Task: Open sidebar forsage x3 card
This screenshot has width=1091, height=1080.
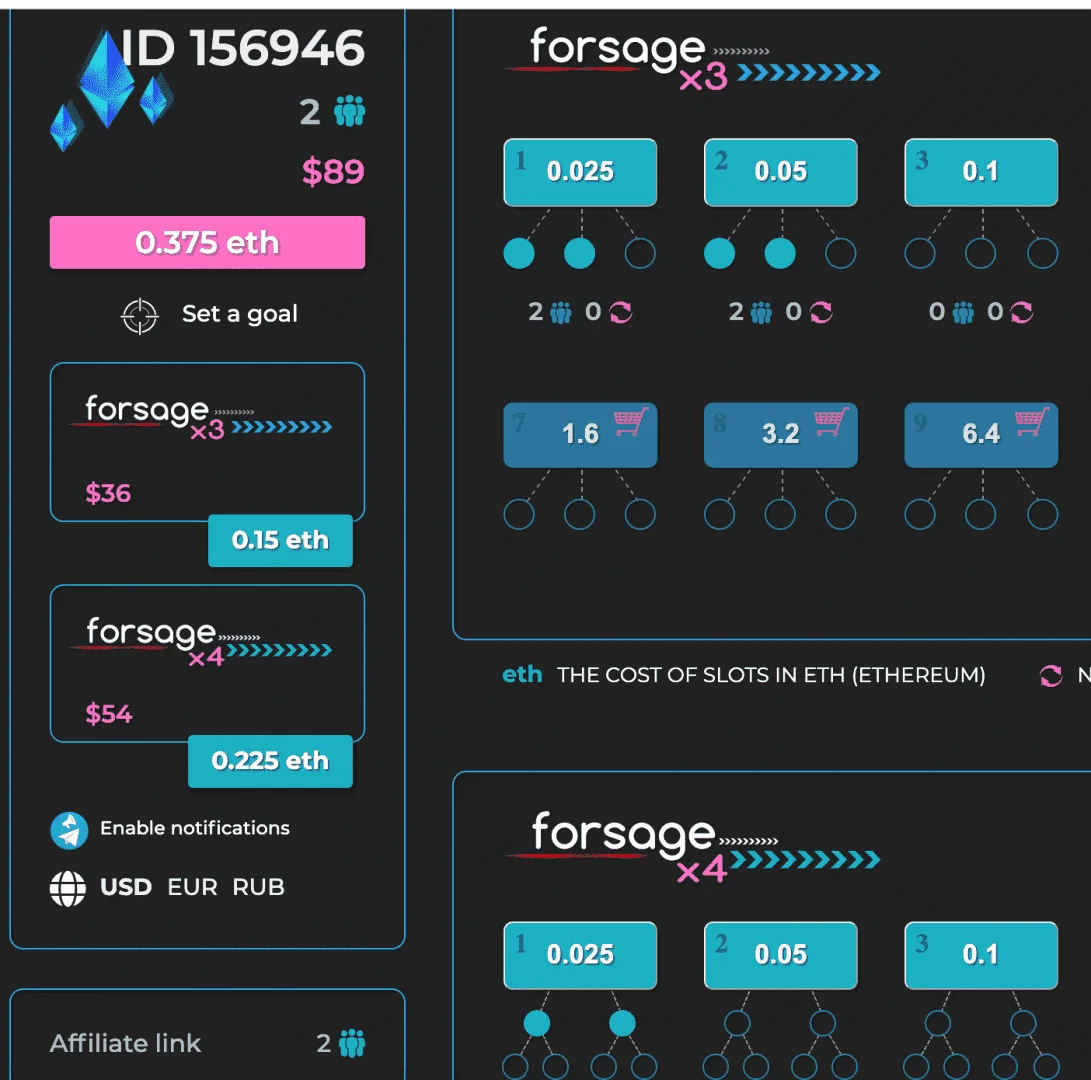Action: pos(207,442)
